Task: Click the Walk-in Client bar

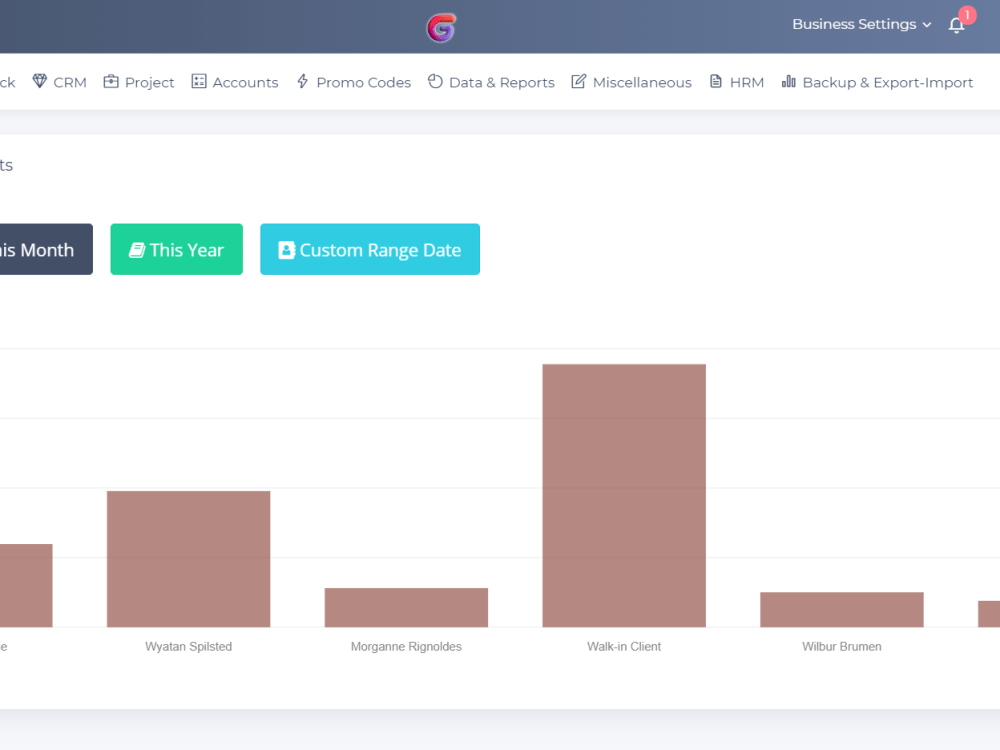Action: 624,496
